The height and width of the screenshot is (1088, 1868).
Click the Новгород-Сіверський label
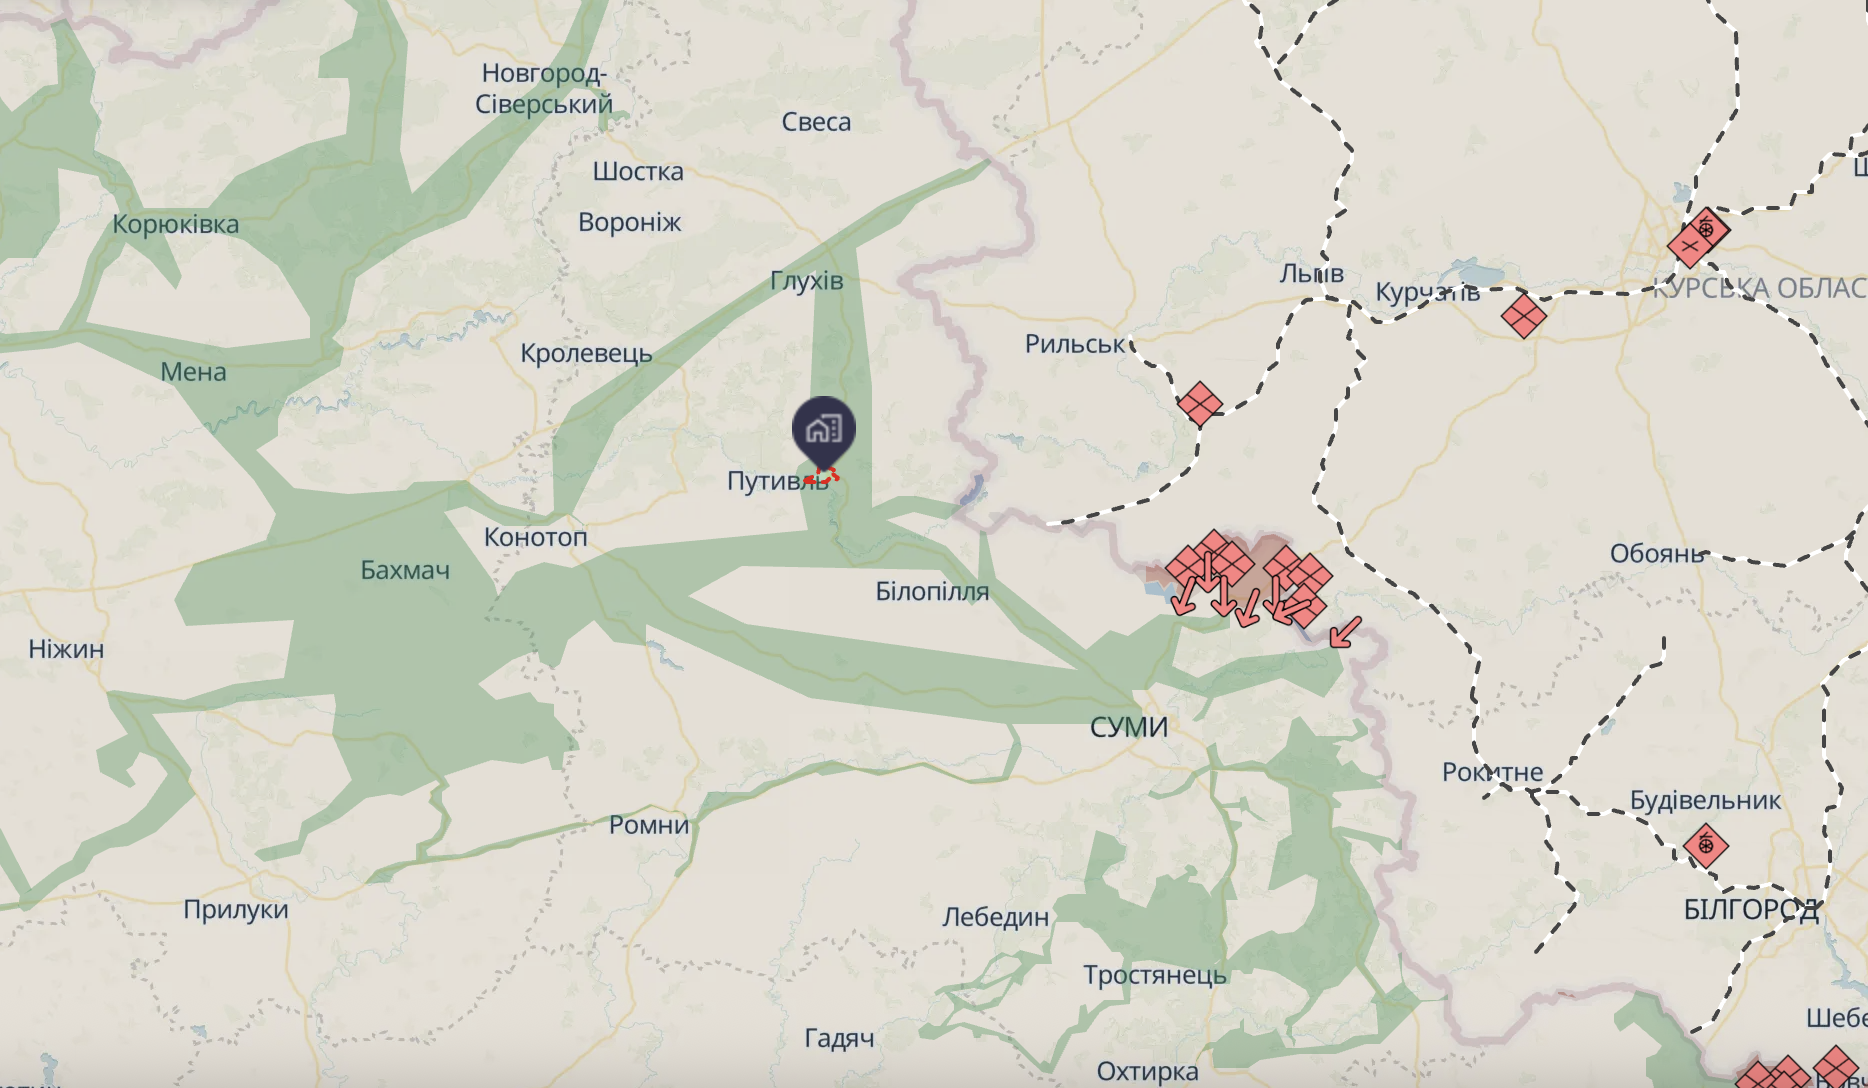click(x=544, y=88)
